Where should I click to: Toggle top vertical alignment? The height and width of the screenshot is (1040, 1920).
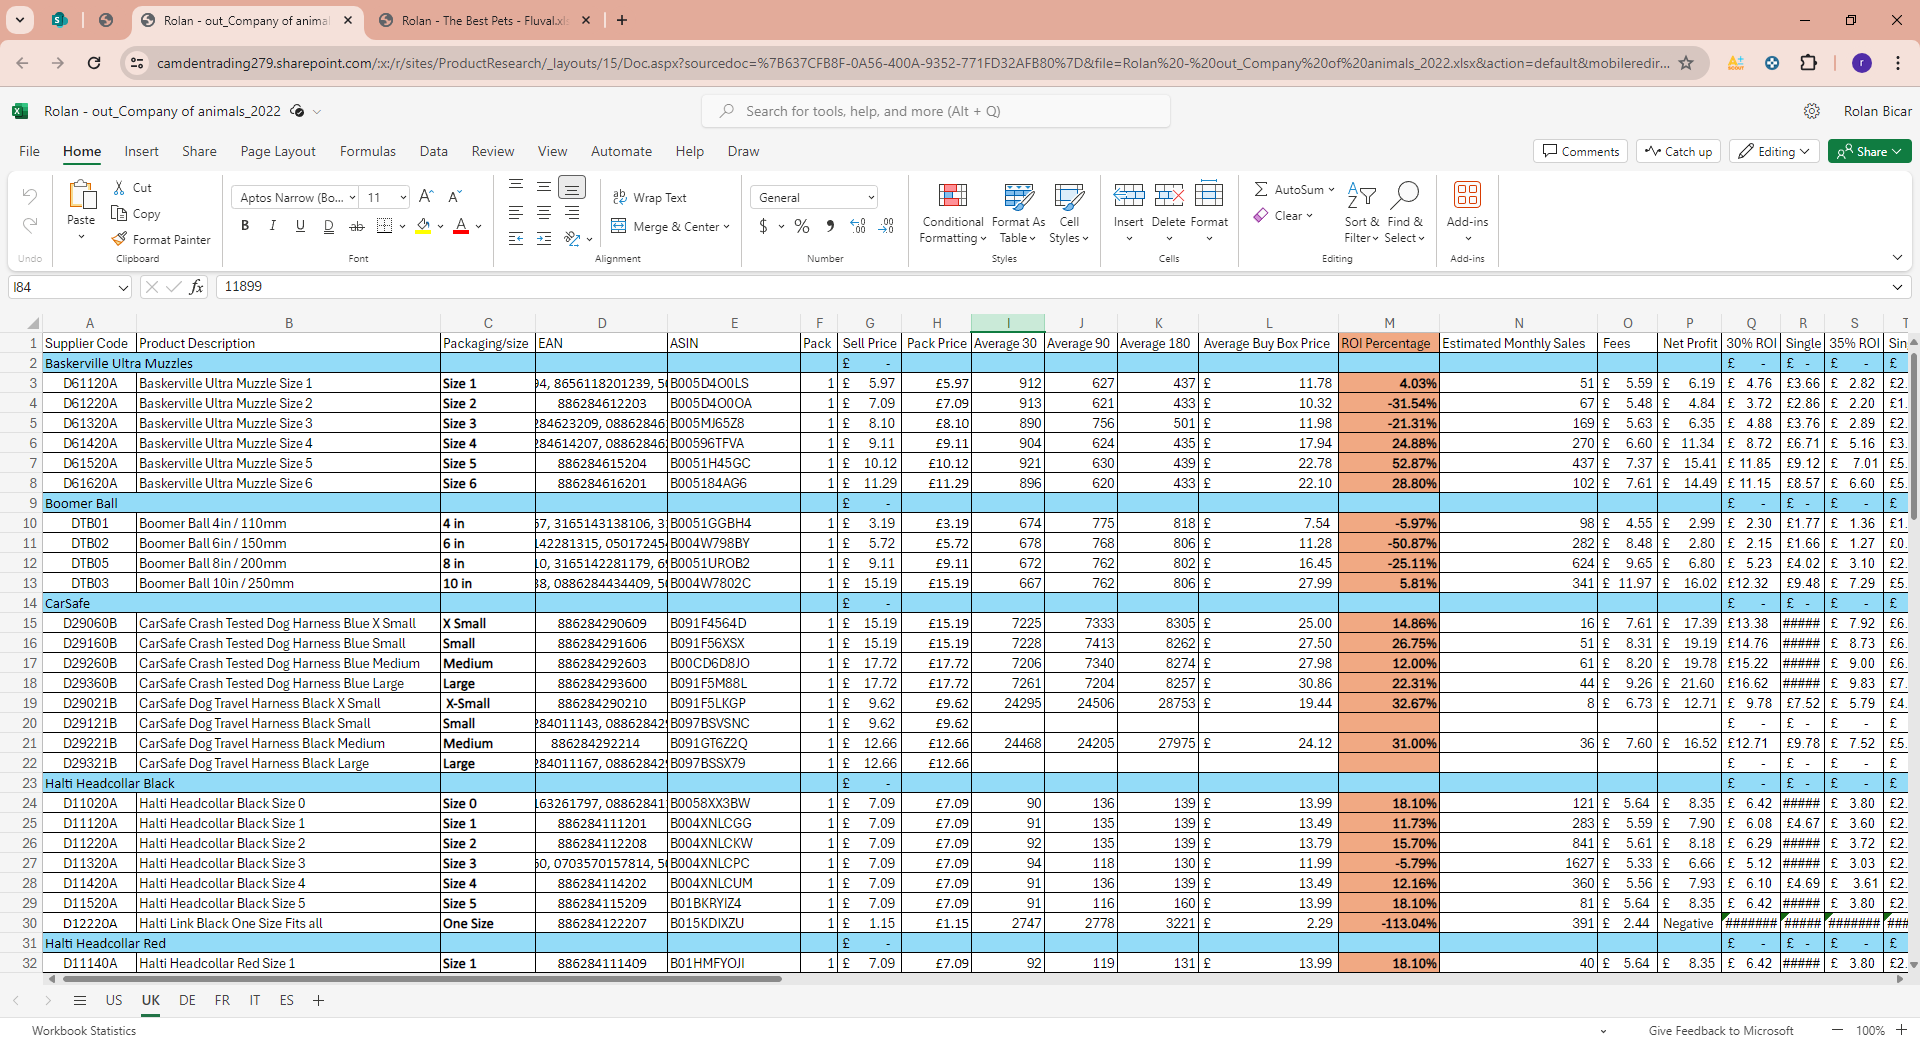click(516, 185)
